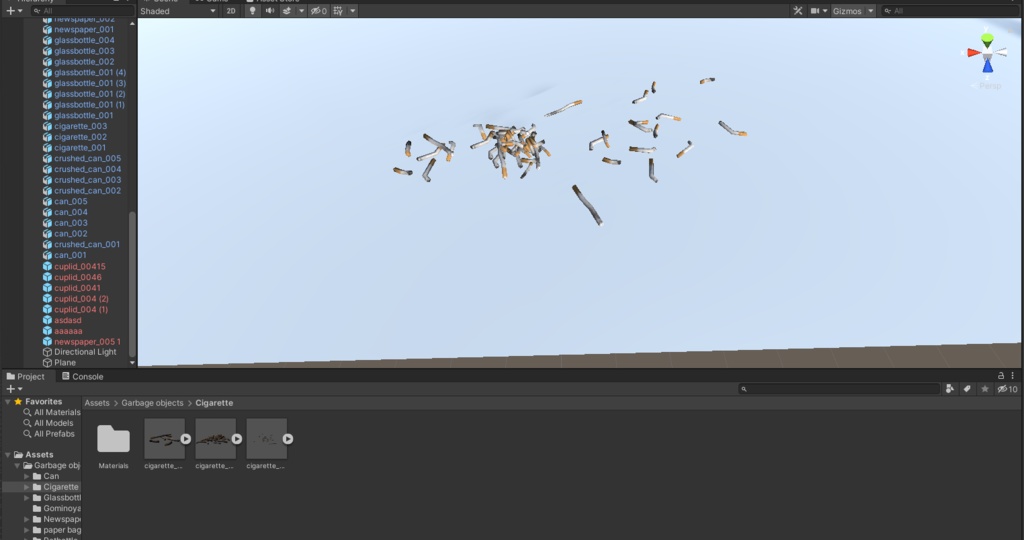
Task: Expand the Can folder
Action: [27, 476]
